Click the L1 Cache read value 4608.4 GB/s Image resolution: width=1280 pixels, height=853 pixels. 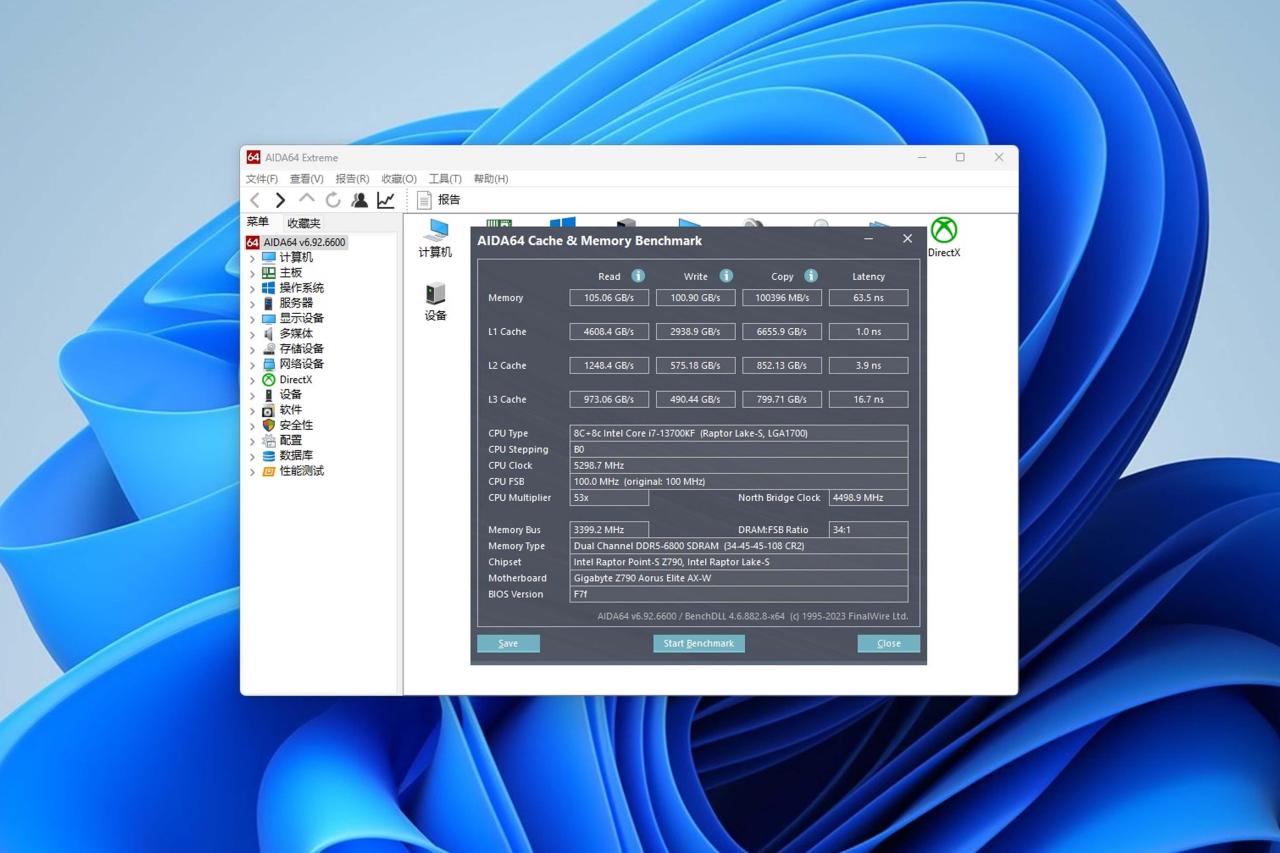click(609, 331)
